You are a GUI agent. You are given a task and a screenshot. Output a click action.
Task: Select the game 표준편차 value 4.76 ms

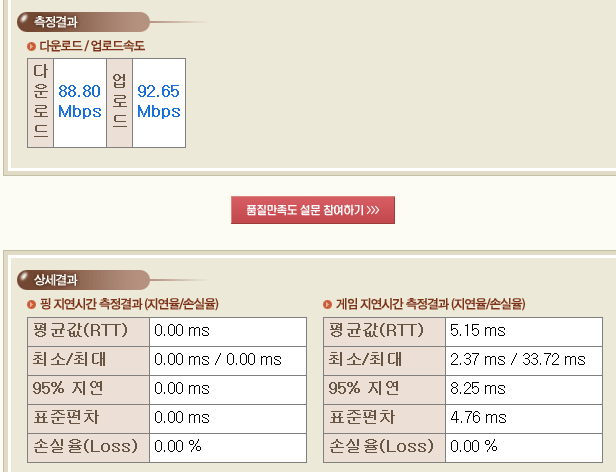[479, 417]
